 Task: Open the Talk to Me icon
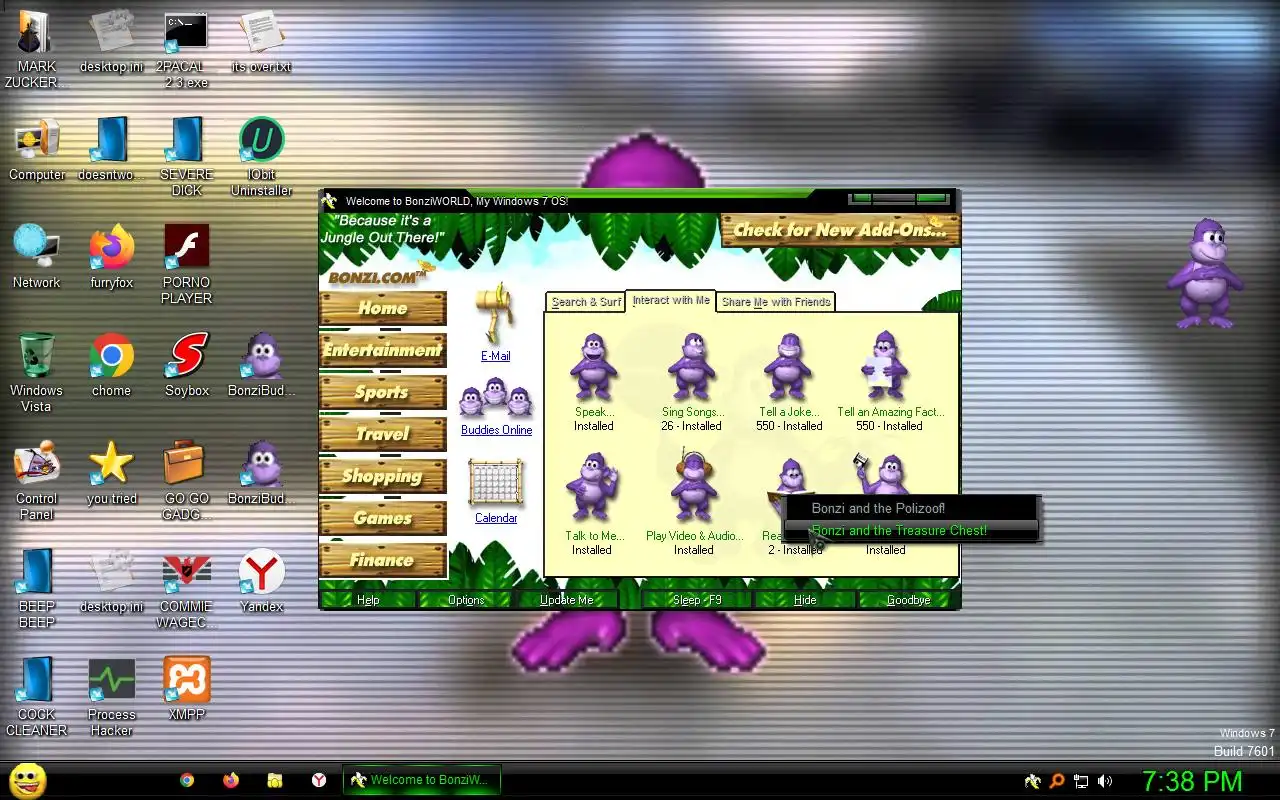593,489
